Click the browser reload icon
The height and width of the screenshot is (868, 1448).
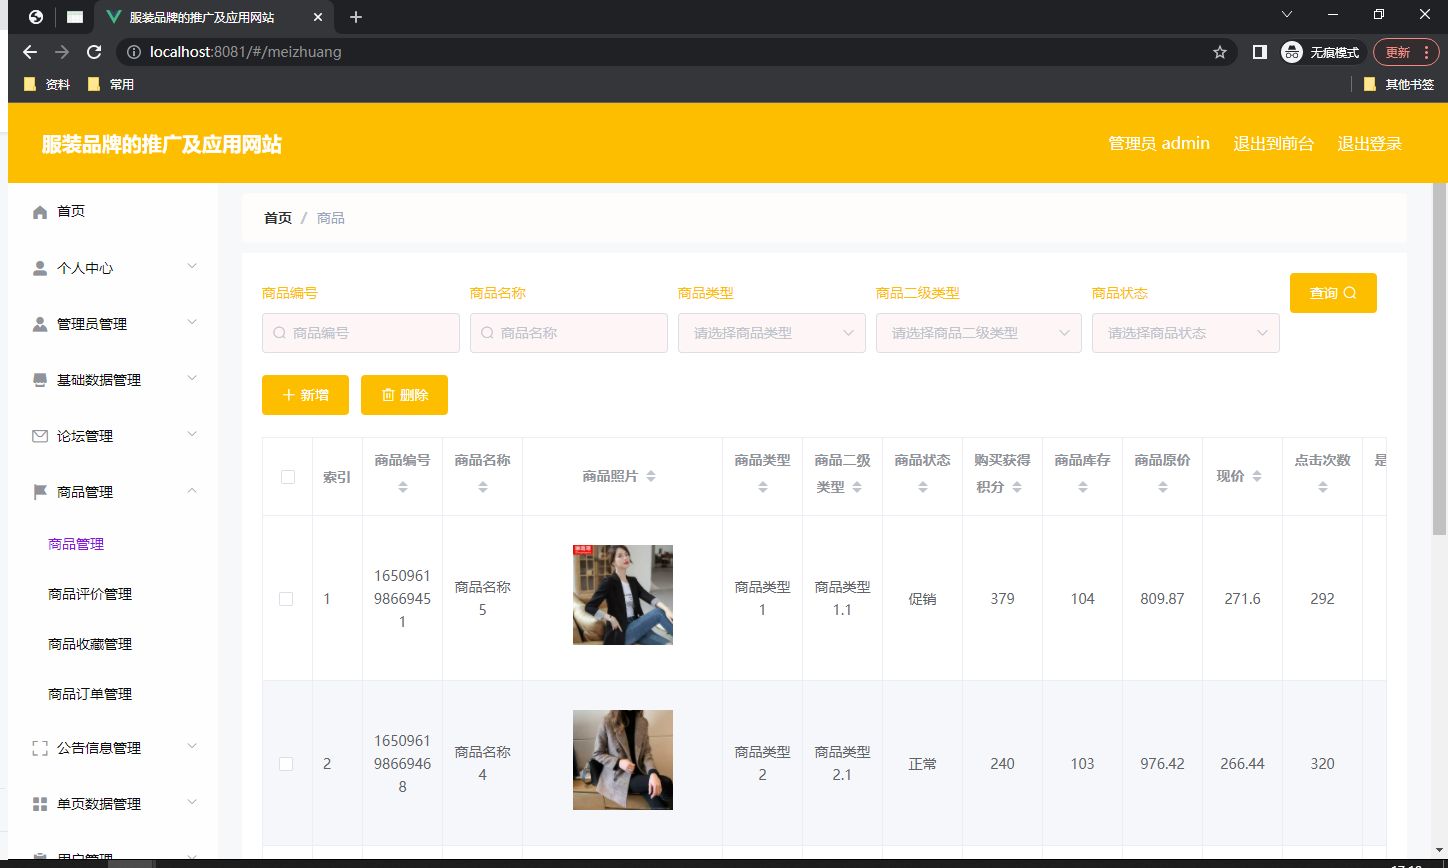[x=94, y=52]
